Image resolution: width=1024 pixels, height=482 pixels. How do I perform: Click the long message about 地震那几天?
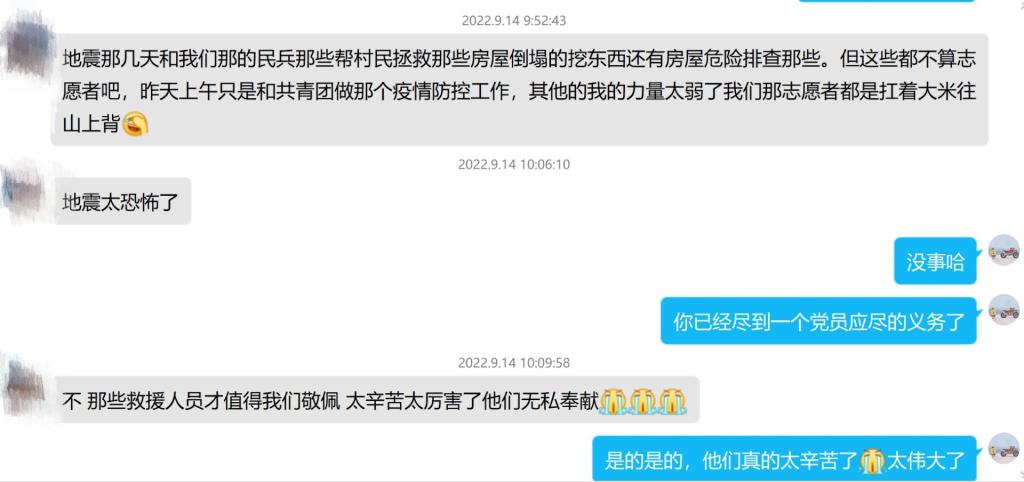[x=519, y=90]
